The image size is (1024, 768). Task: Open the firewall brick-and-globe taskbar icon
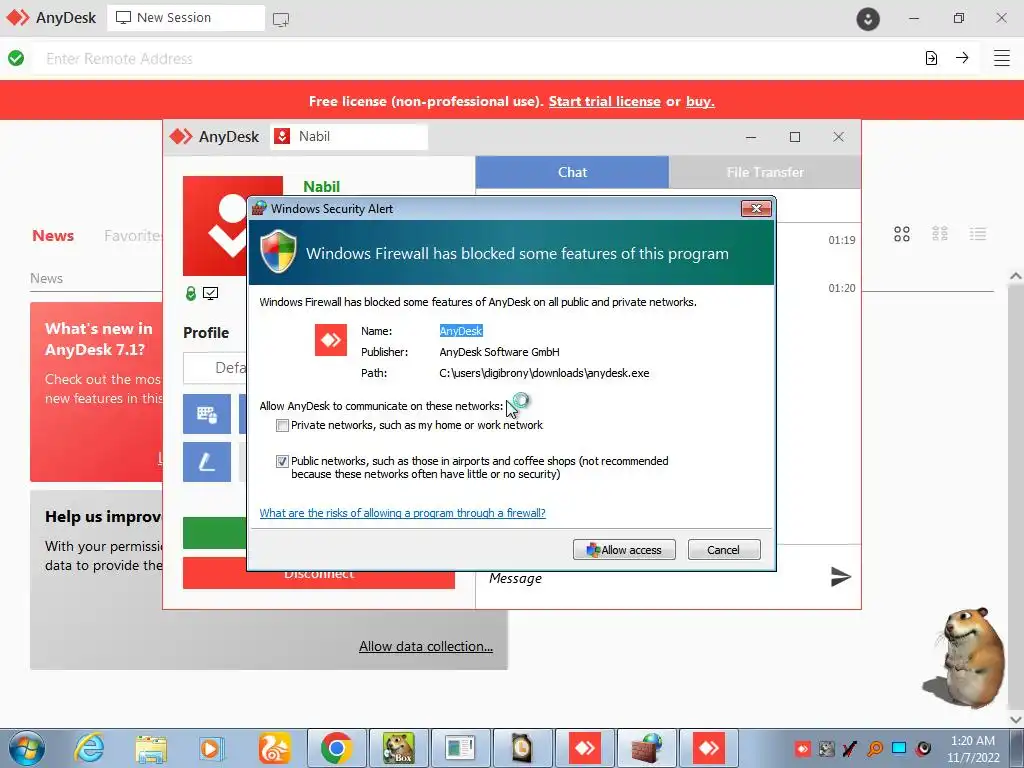(x=647, y=748)
